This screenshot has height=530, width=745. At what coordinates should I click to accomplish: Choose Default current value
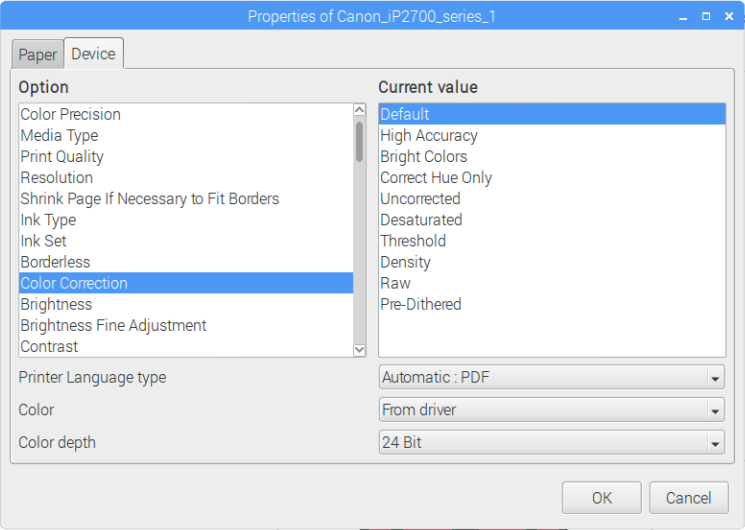click(552, 114)
